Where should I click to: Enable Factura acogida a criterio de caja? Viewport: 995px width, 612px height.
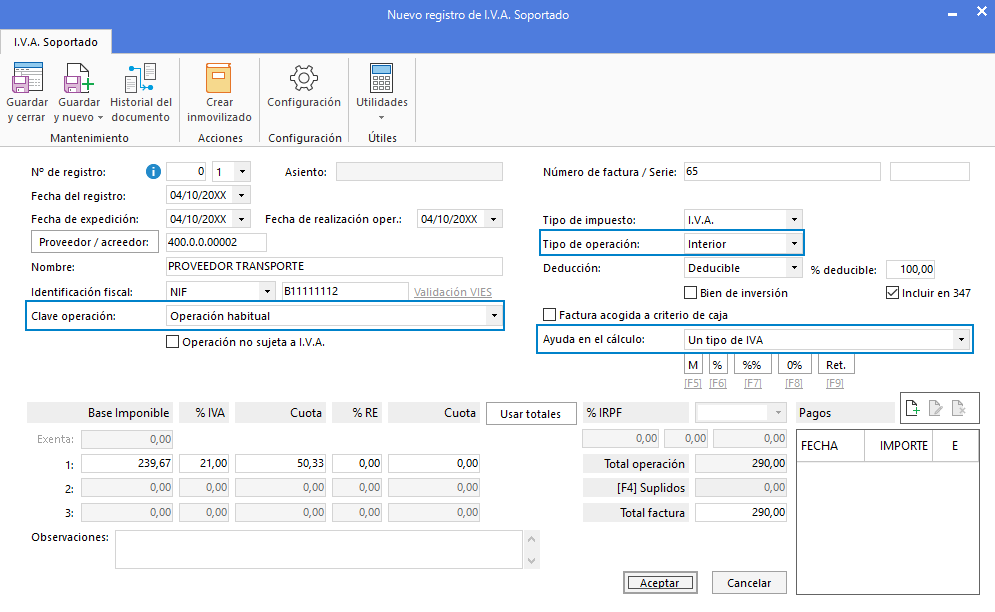pyautogui.click(x=550, y=315)
